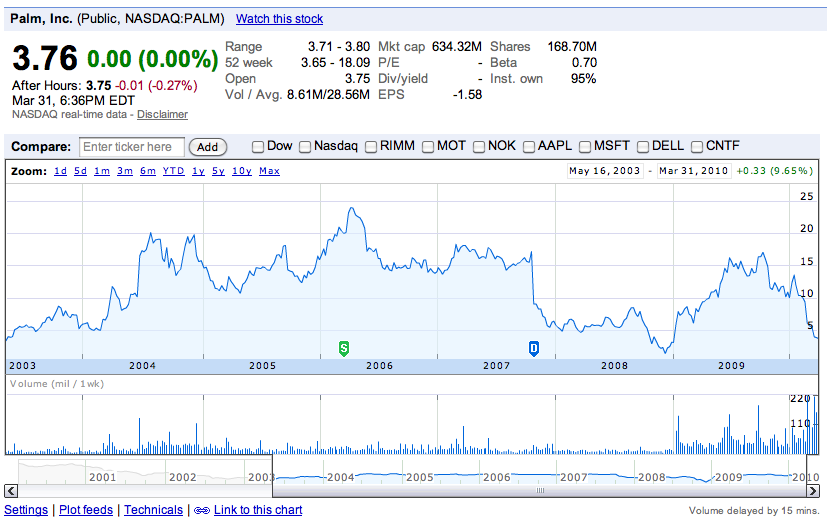This screenshot has width=827, height=523.
Task: Click the Mar 31, 2010 end date field
Action: click(x=694, y=171)
